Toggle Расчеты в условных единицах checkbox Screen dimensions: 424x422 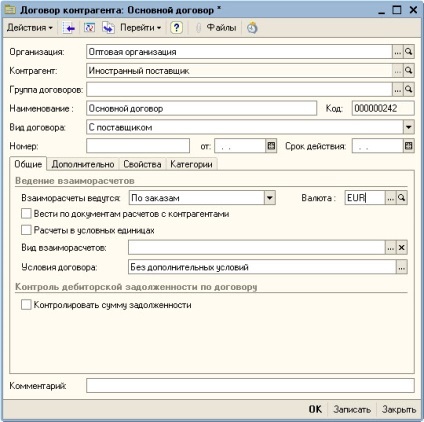coord(26,230)
